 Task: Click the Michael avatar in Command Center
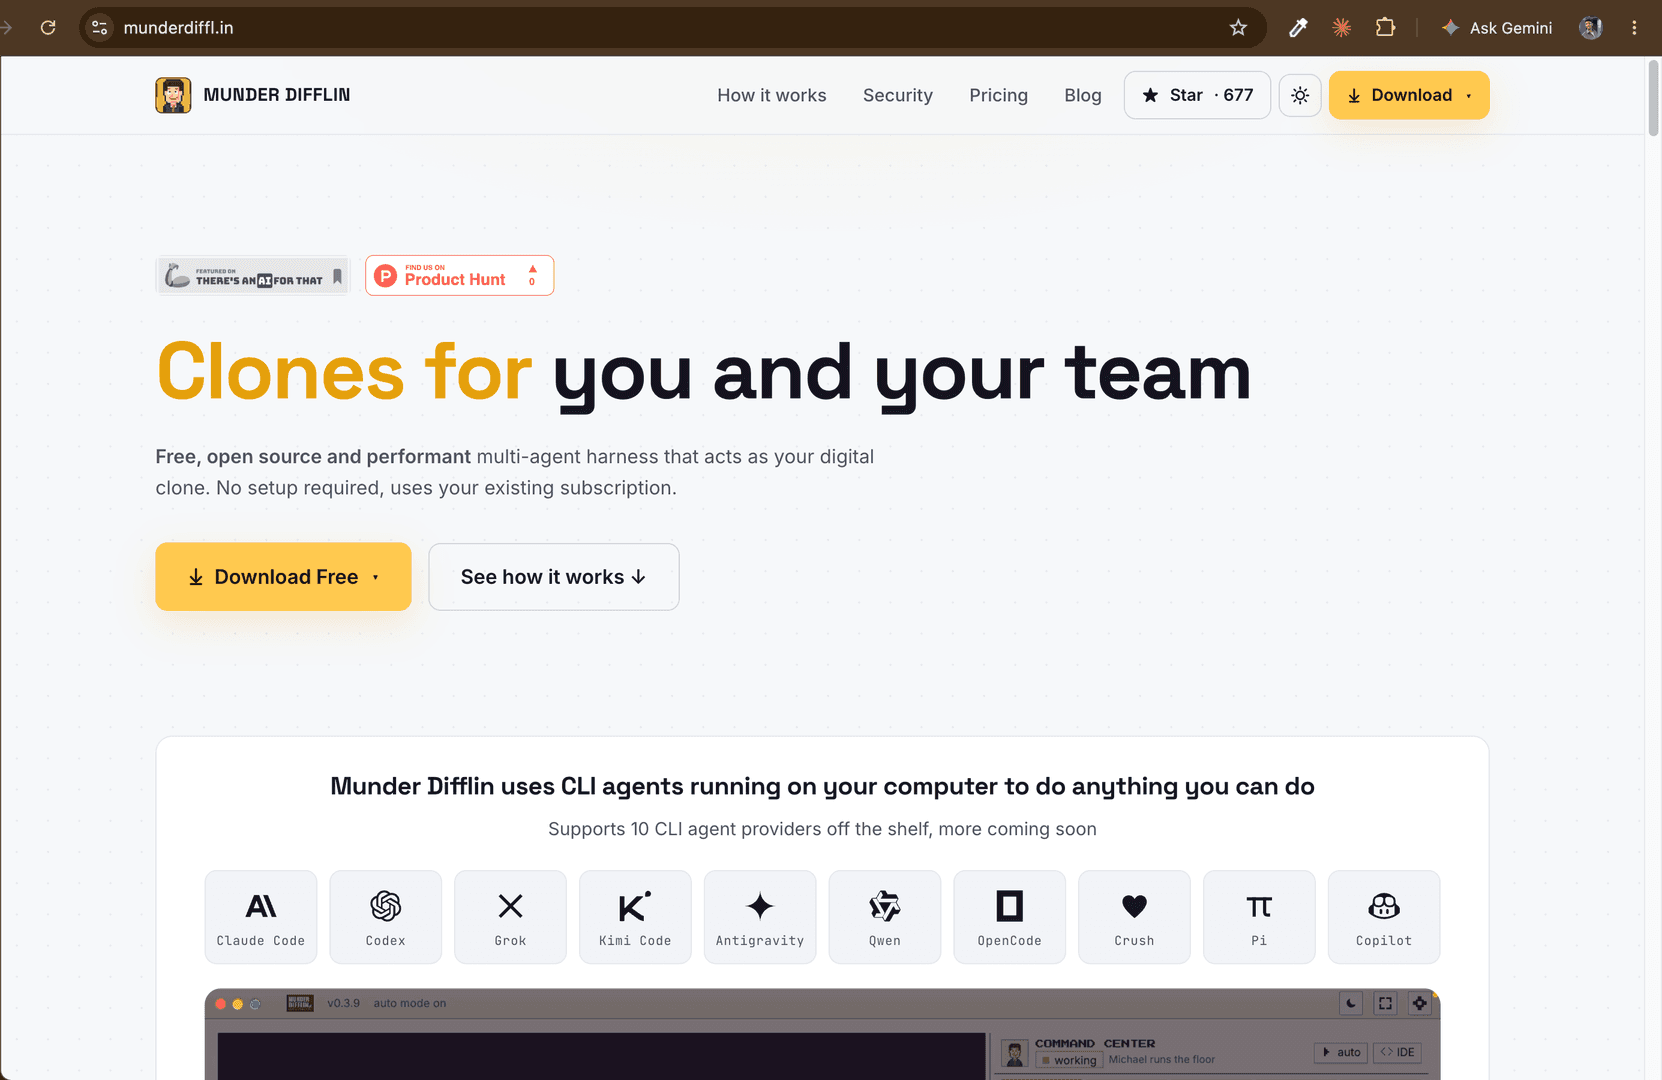(1015, 1052)
